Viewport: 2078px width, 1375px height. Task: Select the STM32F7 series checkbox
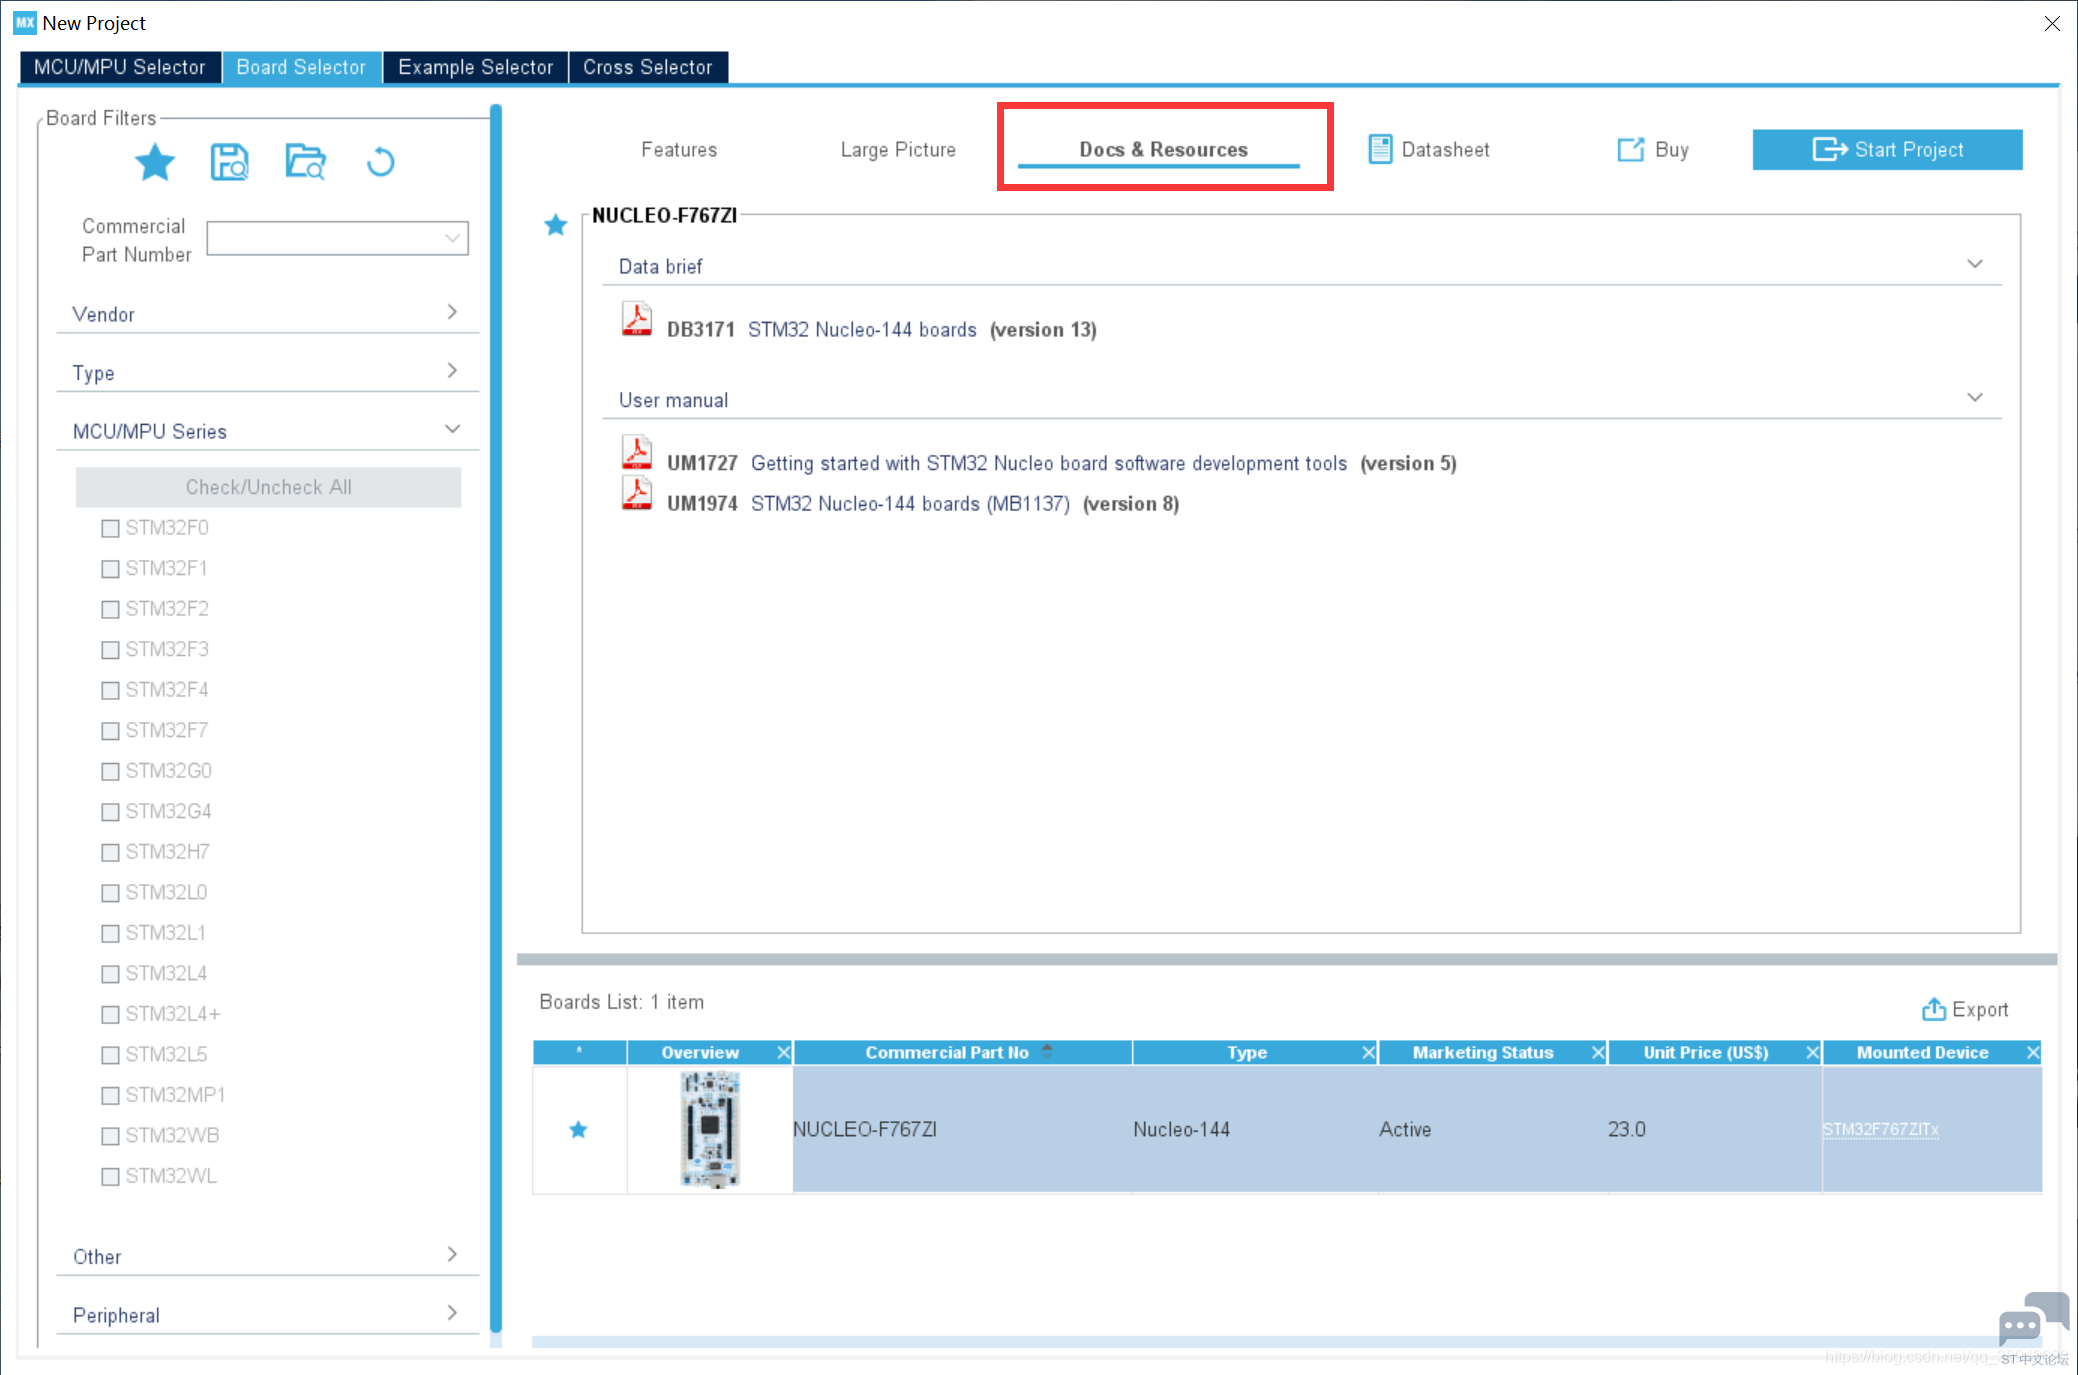coord(110,731)
